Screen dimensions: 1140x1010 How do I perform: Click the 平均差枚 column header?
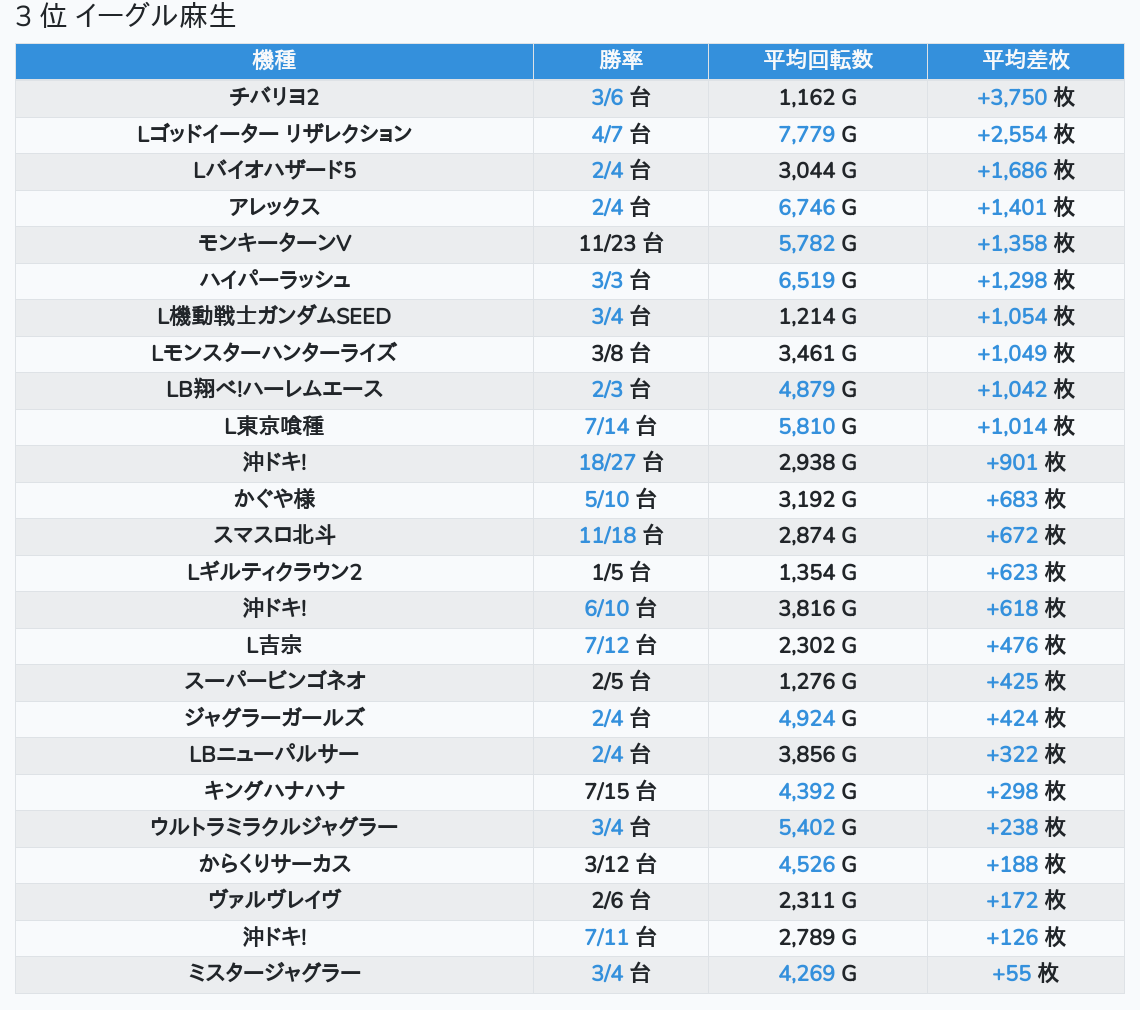[1026, 60]
